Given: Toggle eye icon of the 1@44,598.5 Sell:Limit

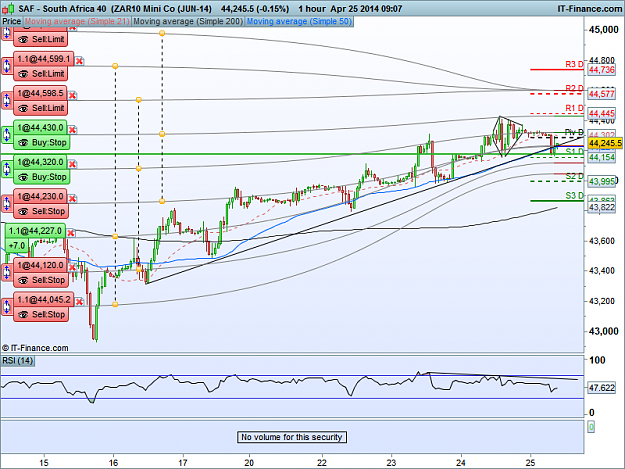Looking at the screenshot, I should 23,108.
